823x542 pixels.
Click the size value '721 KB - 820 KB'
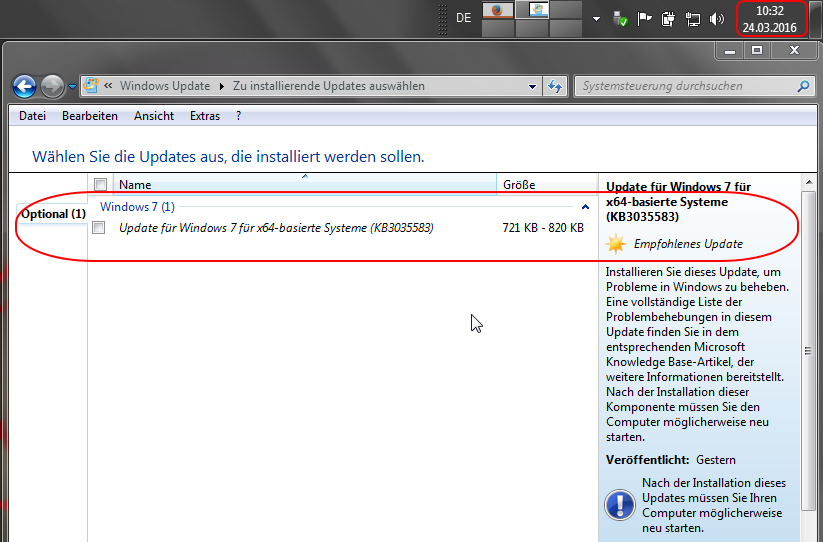coord(543,228)
